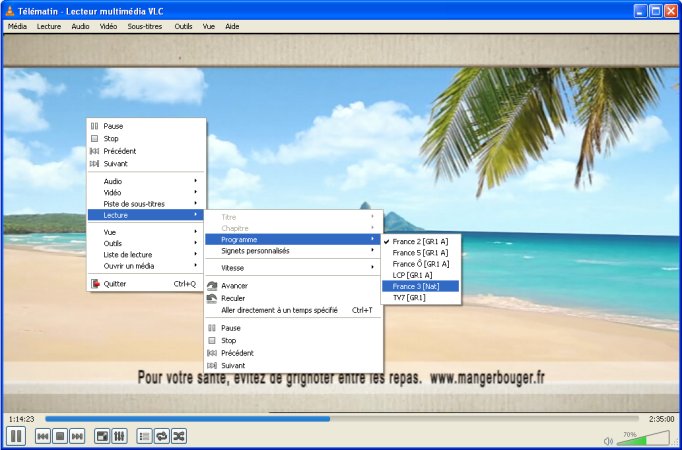Screen dimensions: 682x450
Task: Select Stop in the Lecture submenu
Action: 294,340
